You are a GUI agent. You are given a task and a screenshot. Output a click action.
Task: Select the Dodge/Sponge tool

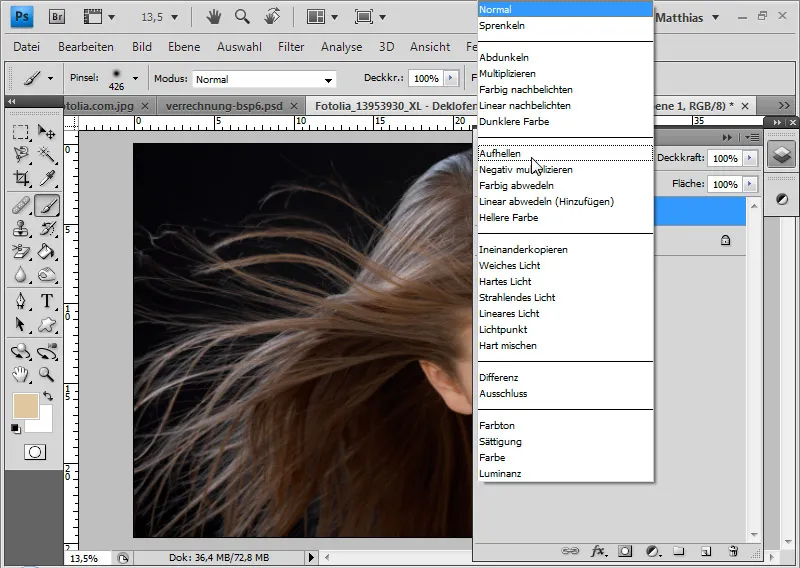pos(47,274)
